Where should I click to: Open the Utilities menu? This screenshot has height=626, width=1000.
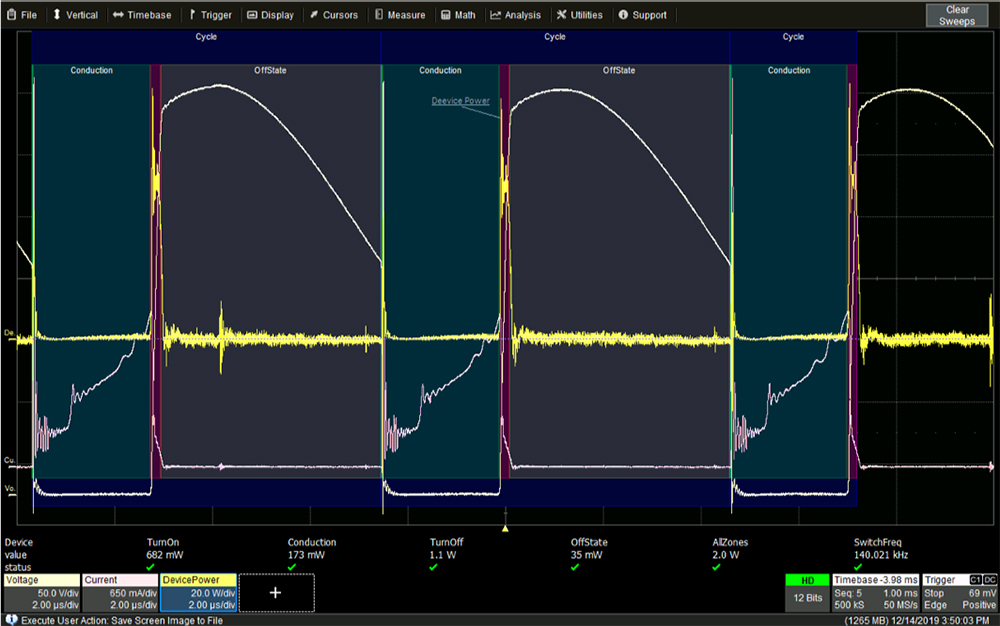[x=579, y=15]
